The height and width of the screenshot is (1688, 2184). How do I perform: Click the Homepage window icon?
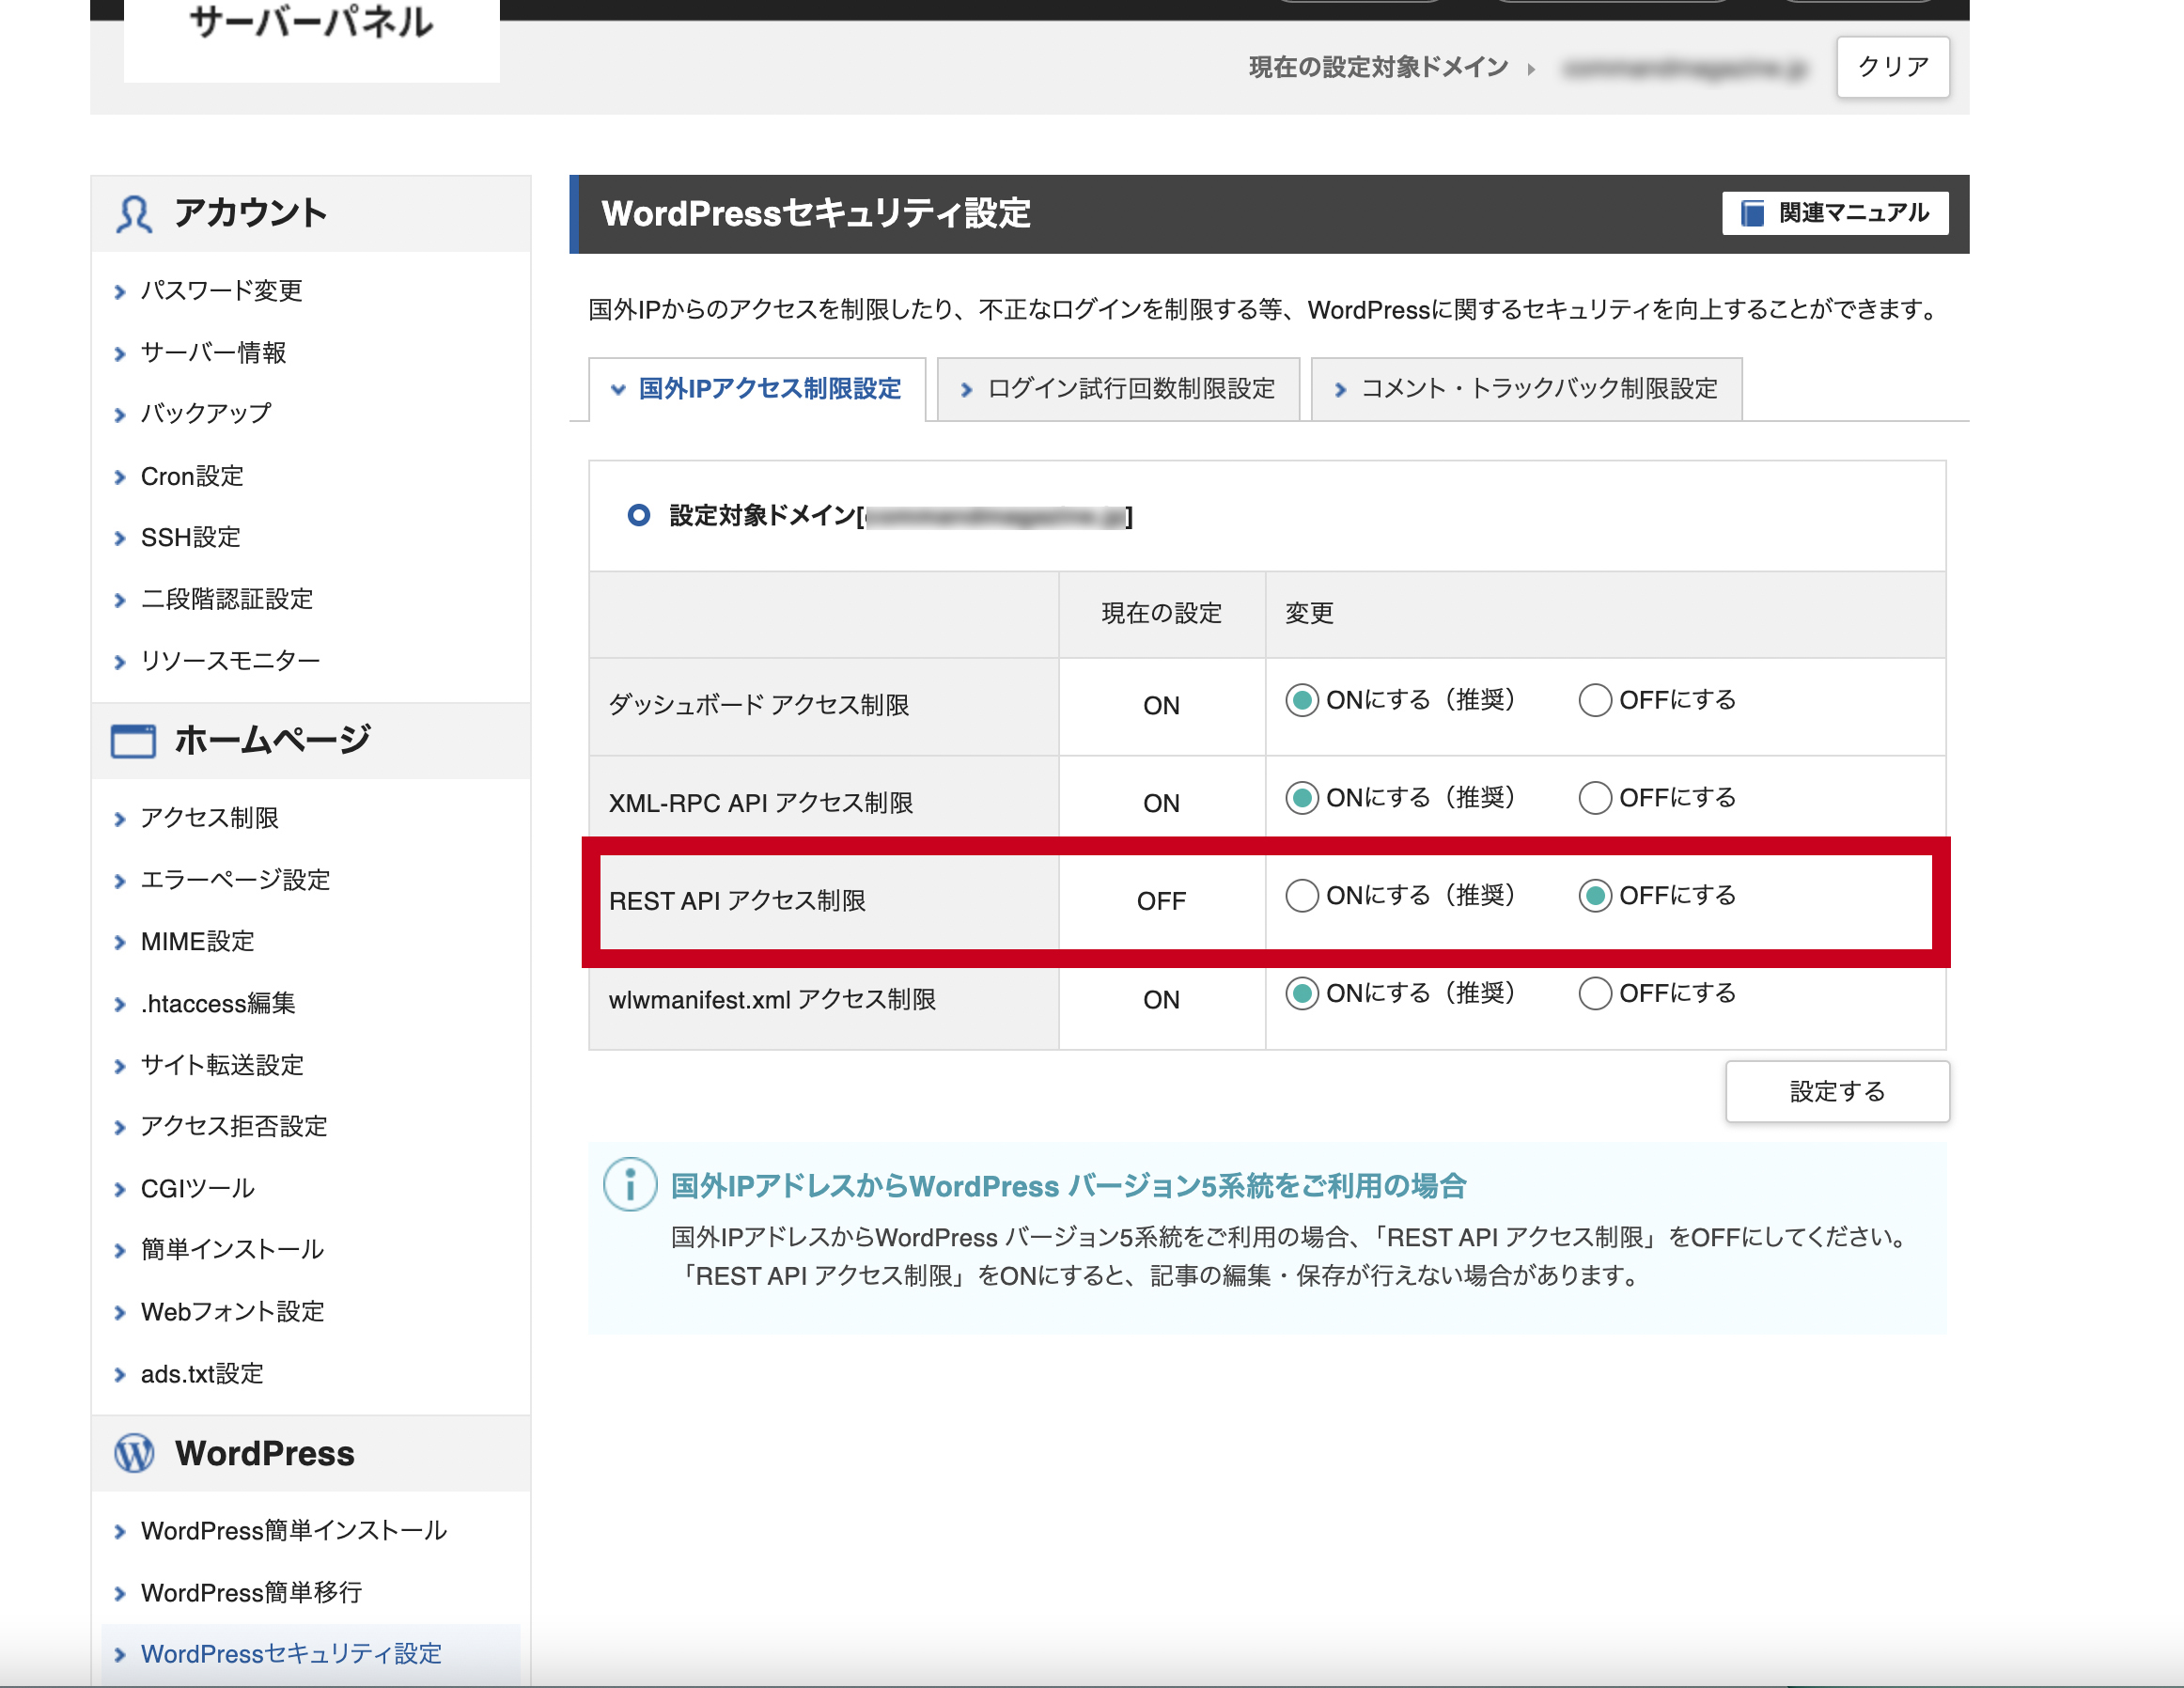(133, 741)
